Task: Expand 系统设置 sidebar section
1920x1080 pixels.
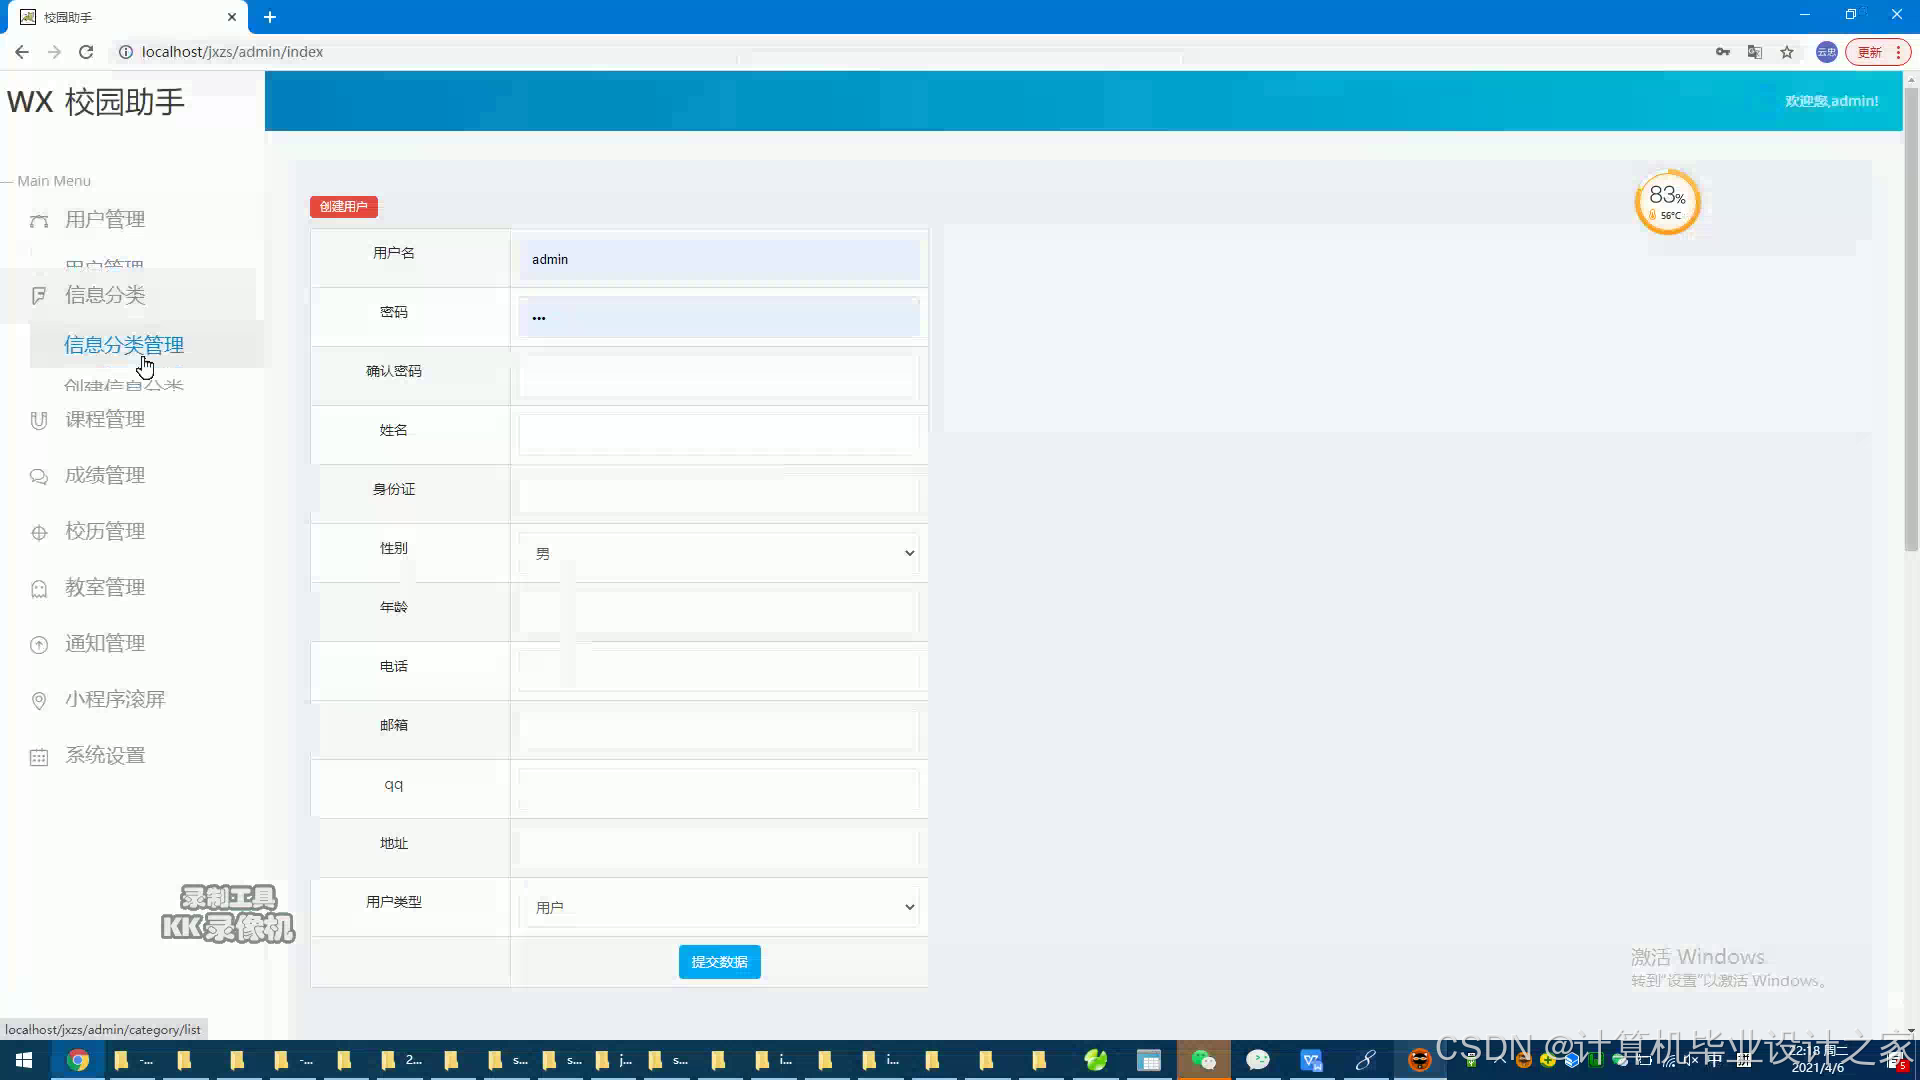Action: tap(105, 755)
